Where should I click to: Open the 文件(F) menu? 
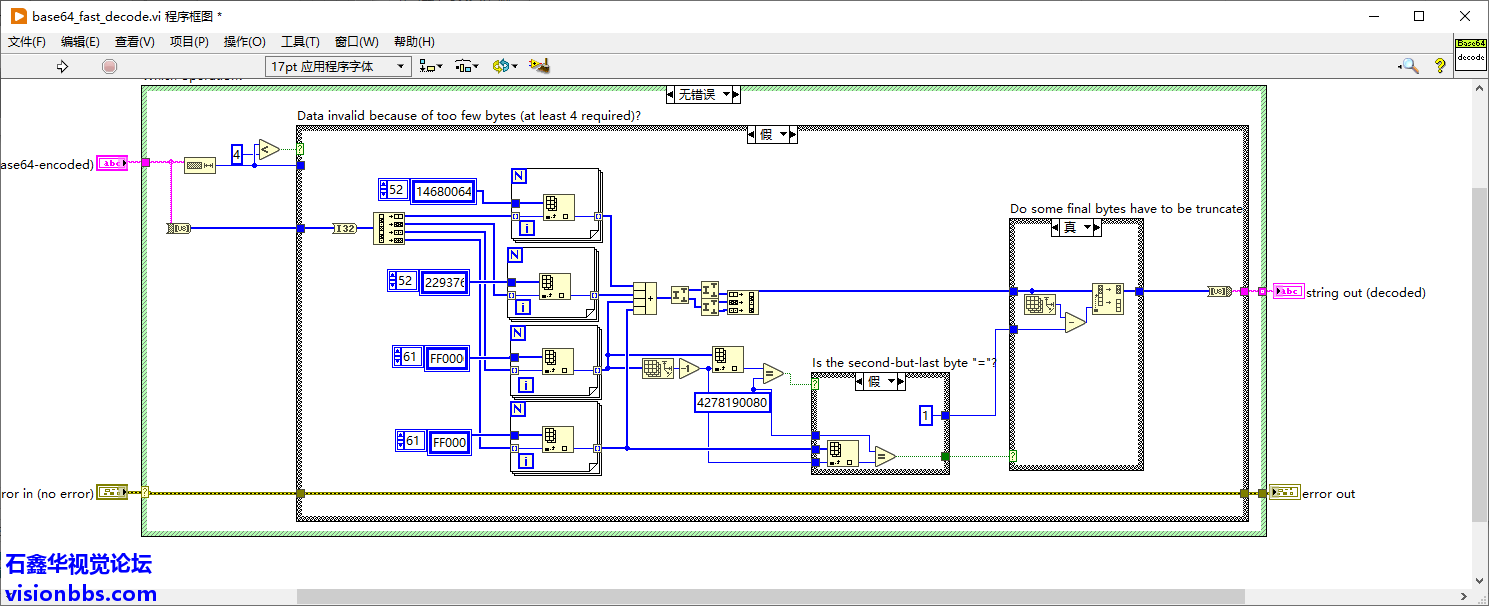coord(27,42)
